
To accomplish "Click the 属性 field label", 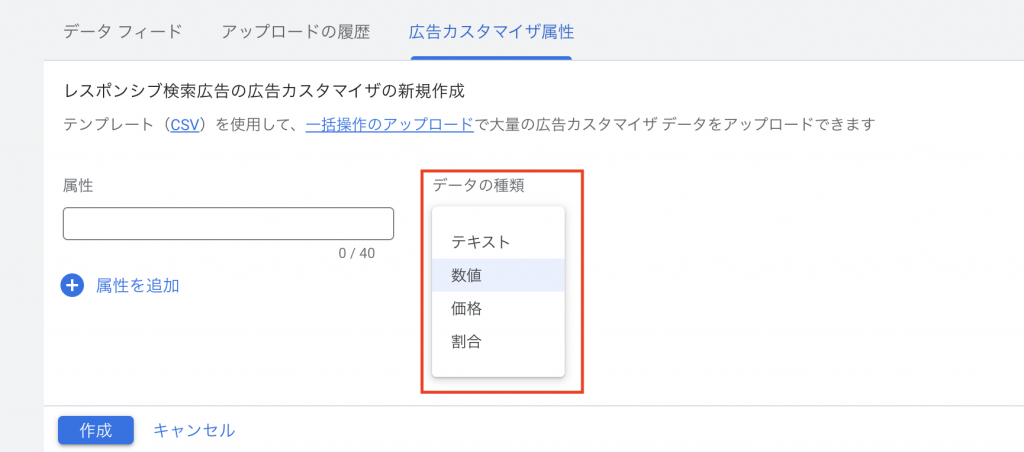I will tap(78, 185).
